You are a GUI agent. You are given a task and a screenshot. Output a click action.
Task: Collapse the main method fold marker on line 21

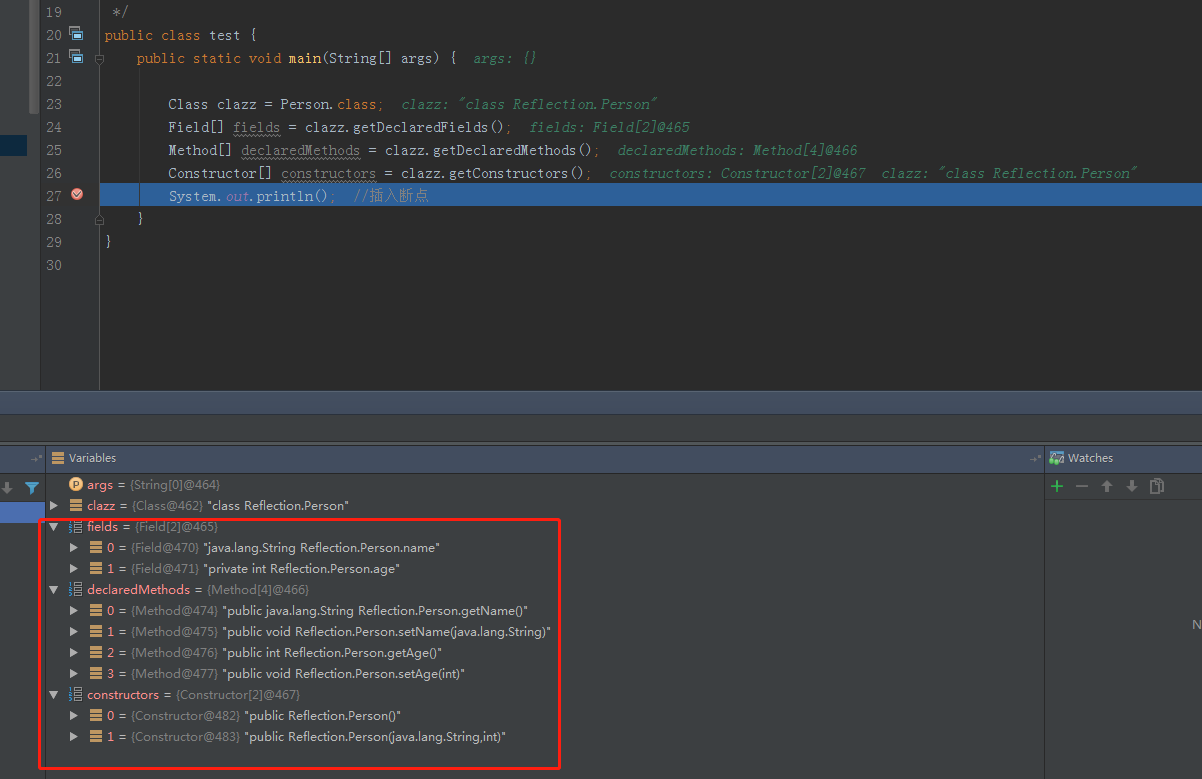[x=99, y=59]
